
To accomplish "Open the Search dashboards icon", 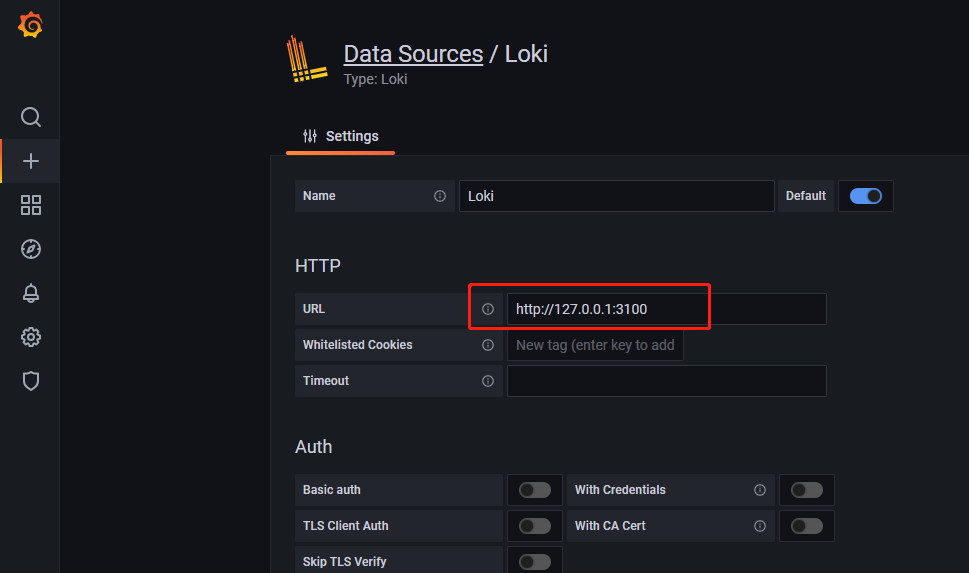I will 30,117.
